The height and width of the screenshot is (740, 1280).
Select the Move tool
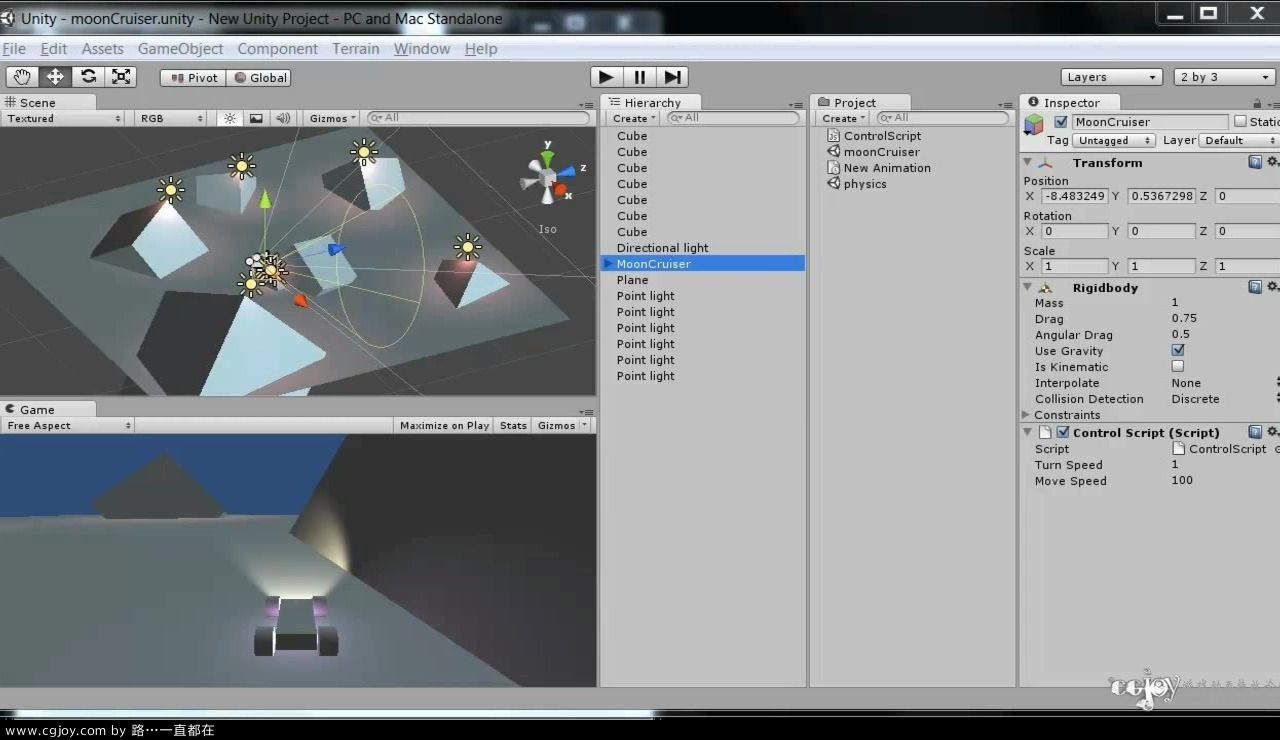55,77
